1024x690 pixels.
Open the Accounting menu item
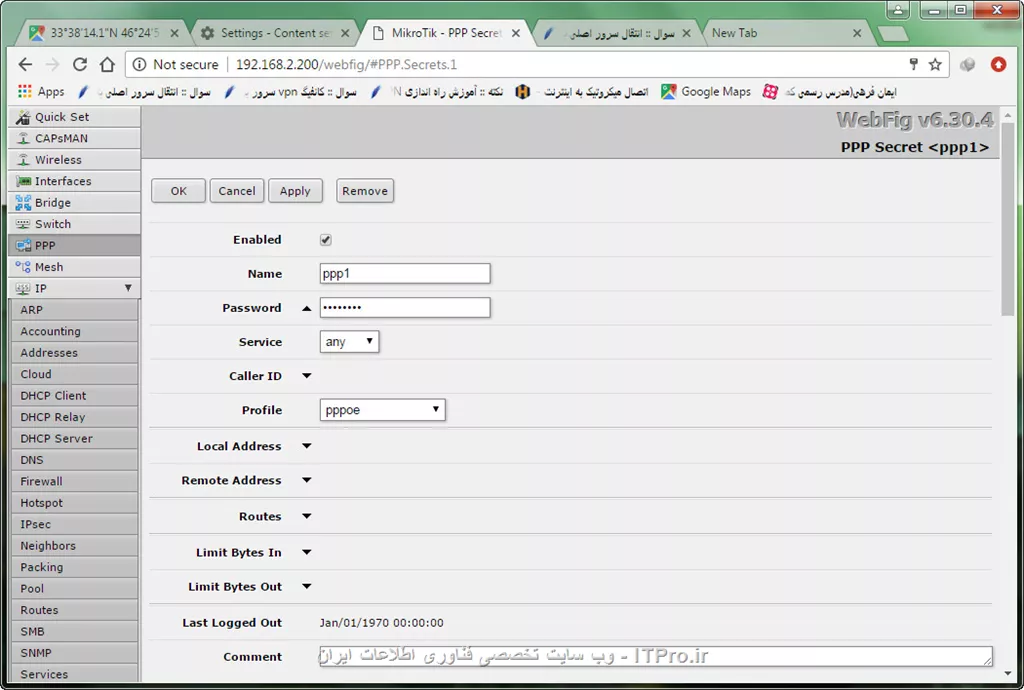[74, 332]
